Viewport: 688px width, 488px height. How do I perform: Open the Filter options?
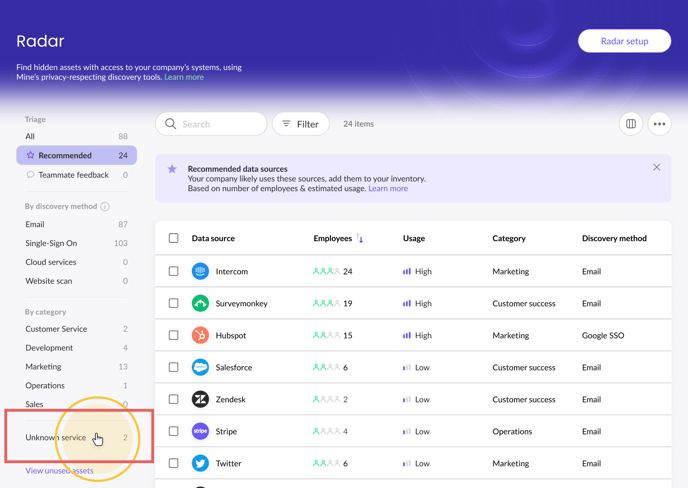pyautogui.click(x=301, y=124)
